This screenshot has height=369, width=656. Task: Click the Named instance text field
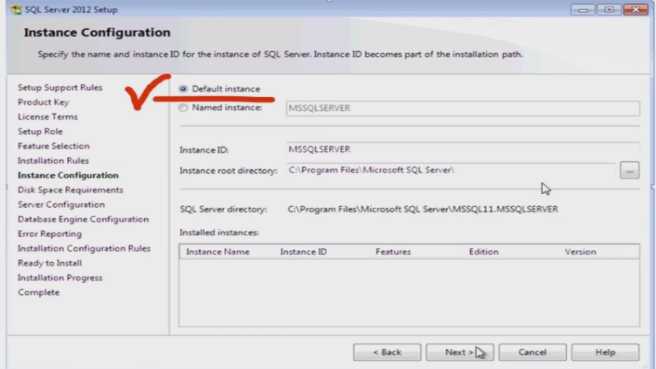463,108
